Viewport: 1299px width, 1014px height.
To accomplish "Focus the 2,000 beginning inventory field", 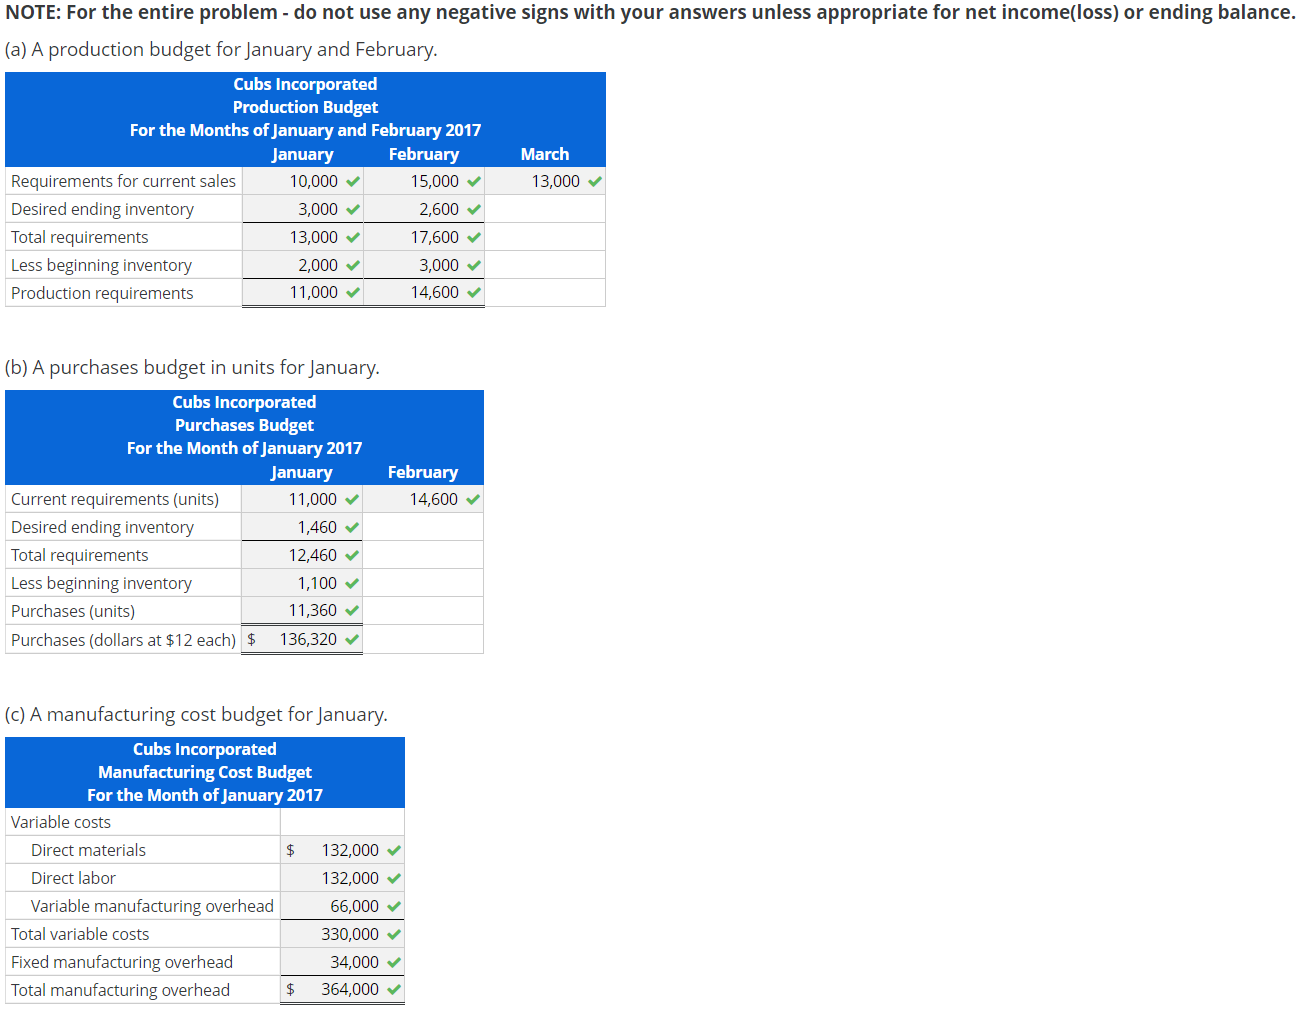I will click(x=302, y=265).
